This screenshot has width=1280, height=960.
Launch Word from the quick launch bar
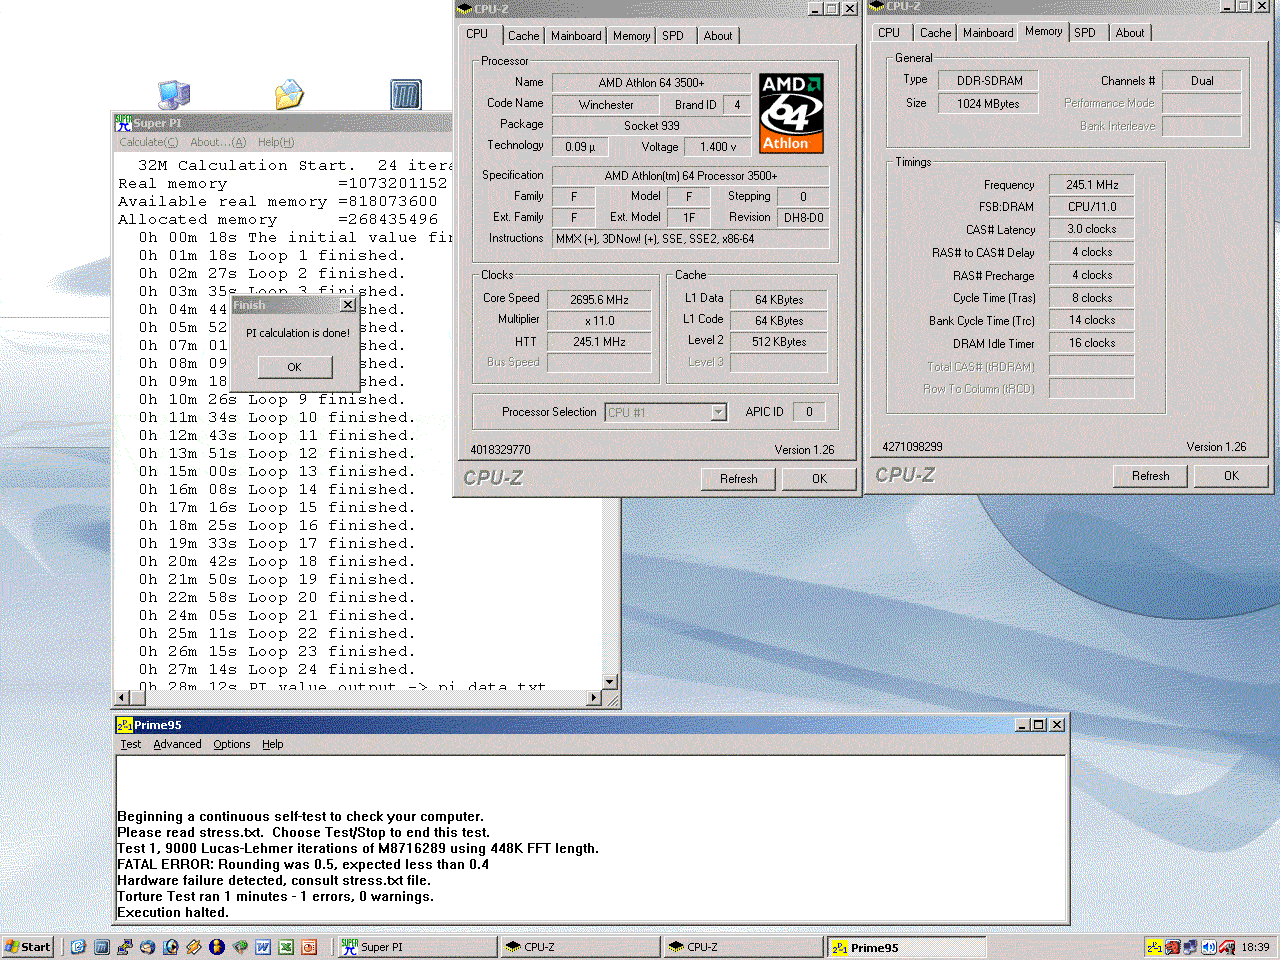tap(263, 947)
